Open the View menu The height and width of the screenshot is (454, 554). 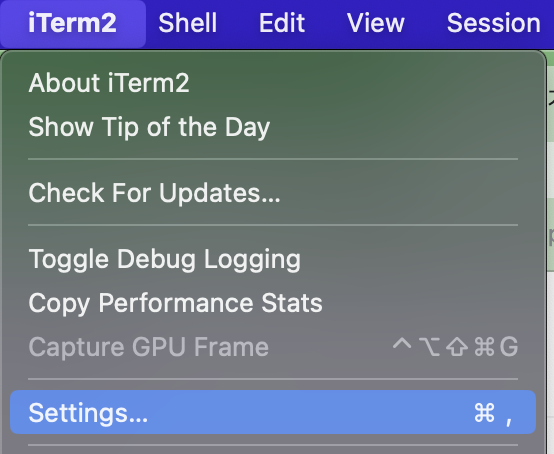click(x=376, y=23)
